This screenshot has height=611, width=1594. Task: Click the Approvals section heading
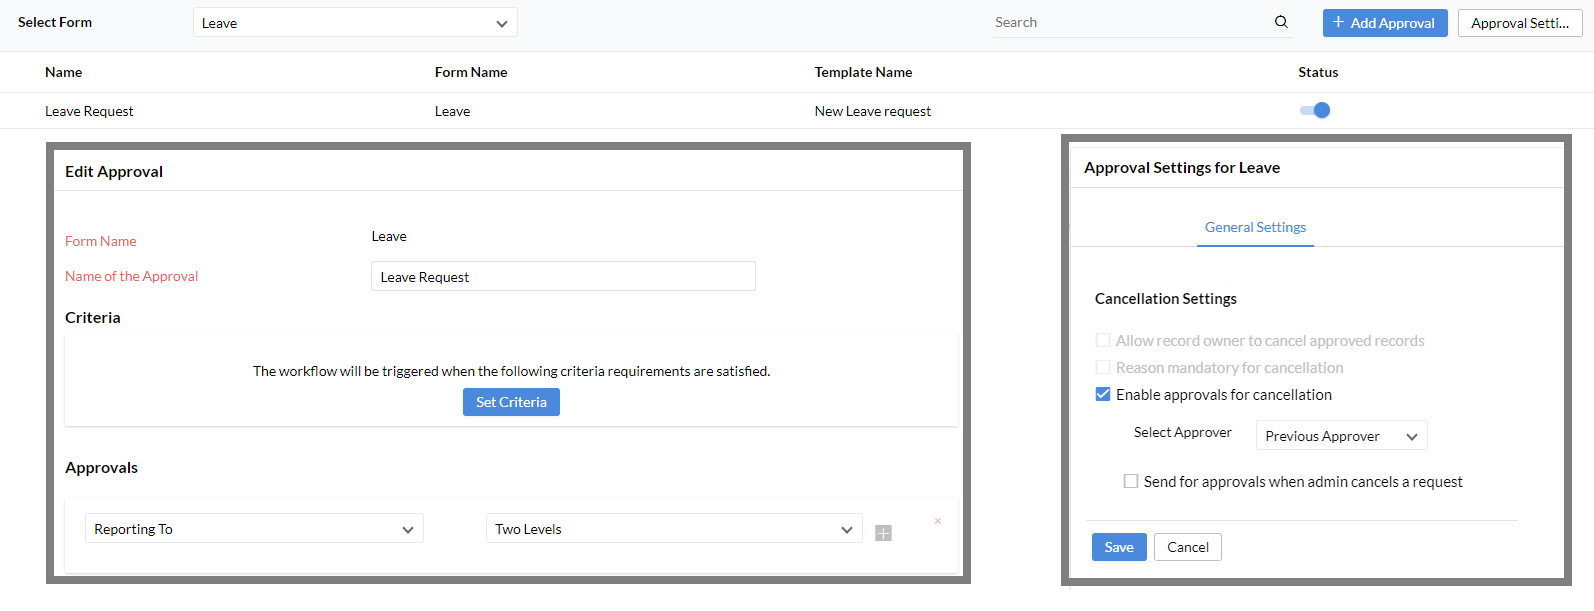tap(102, 467)
